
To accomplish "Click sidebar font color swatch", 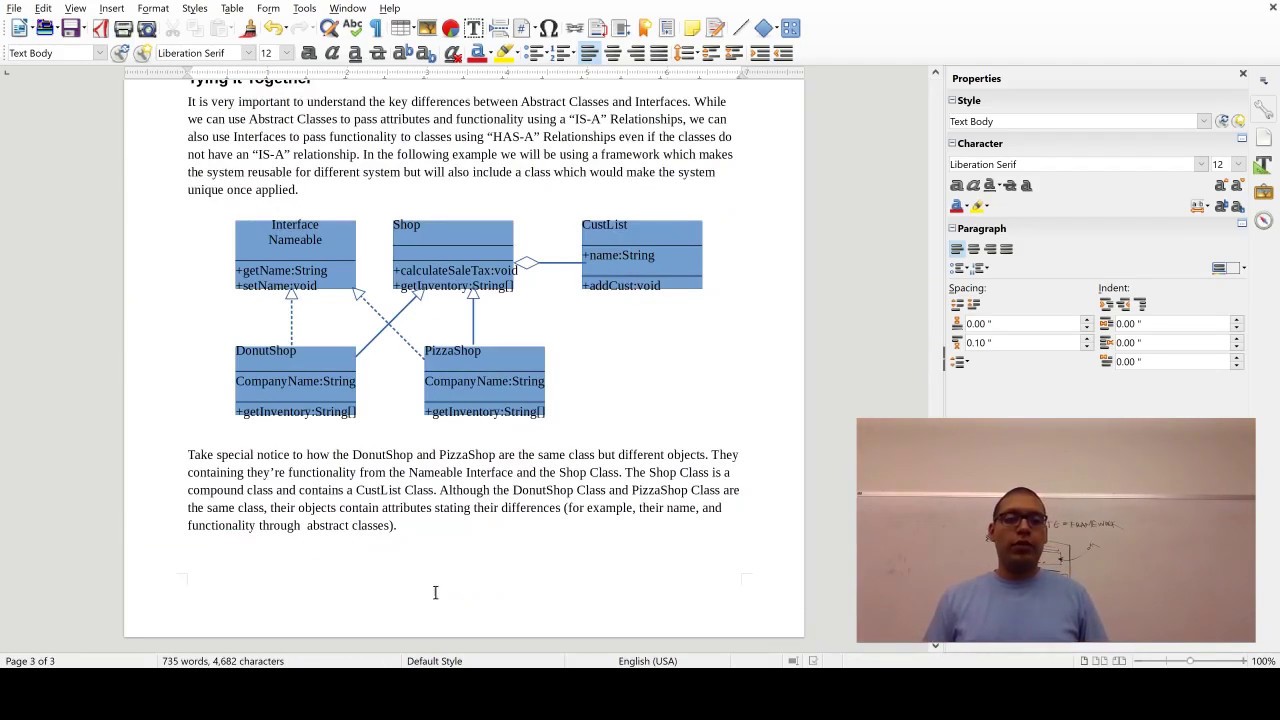I will [x=957, y=206].
